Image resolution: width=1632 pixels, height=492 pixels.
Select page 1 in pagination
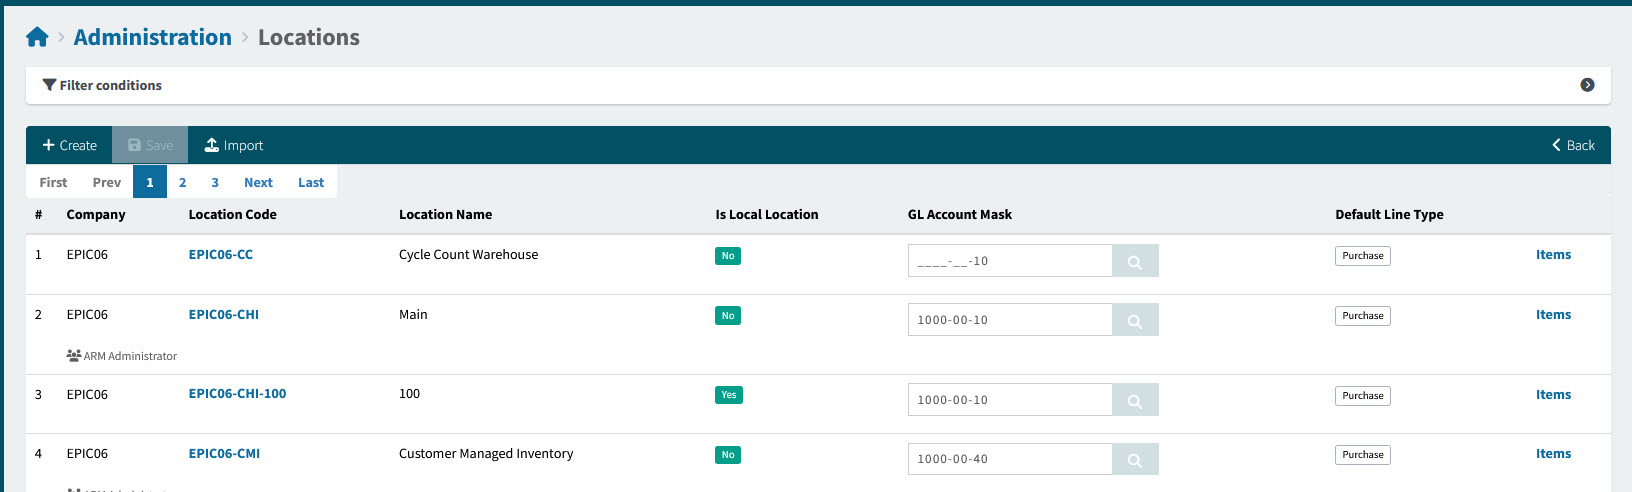click(150, 182)
